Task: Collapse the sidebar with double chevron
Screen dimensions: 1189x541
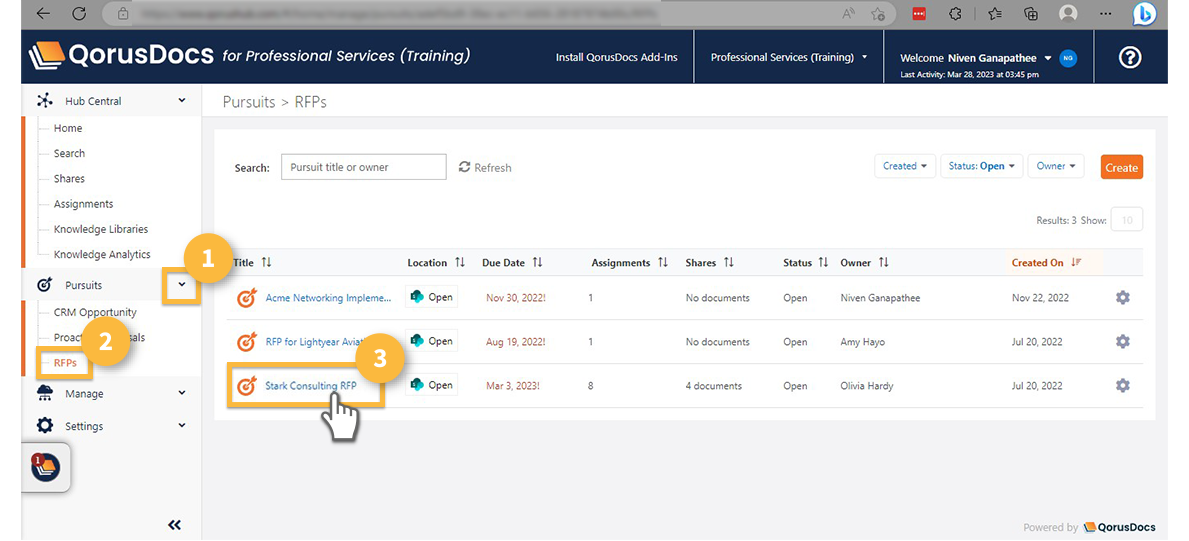Action: click(x=174, y=524)
